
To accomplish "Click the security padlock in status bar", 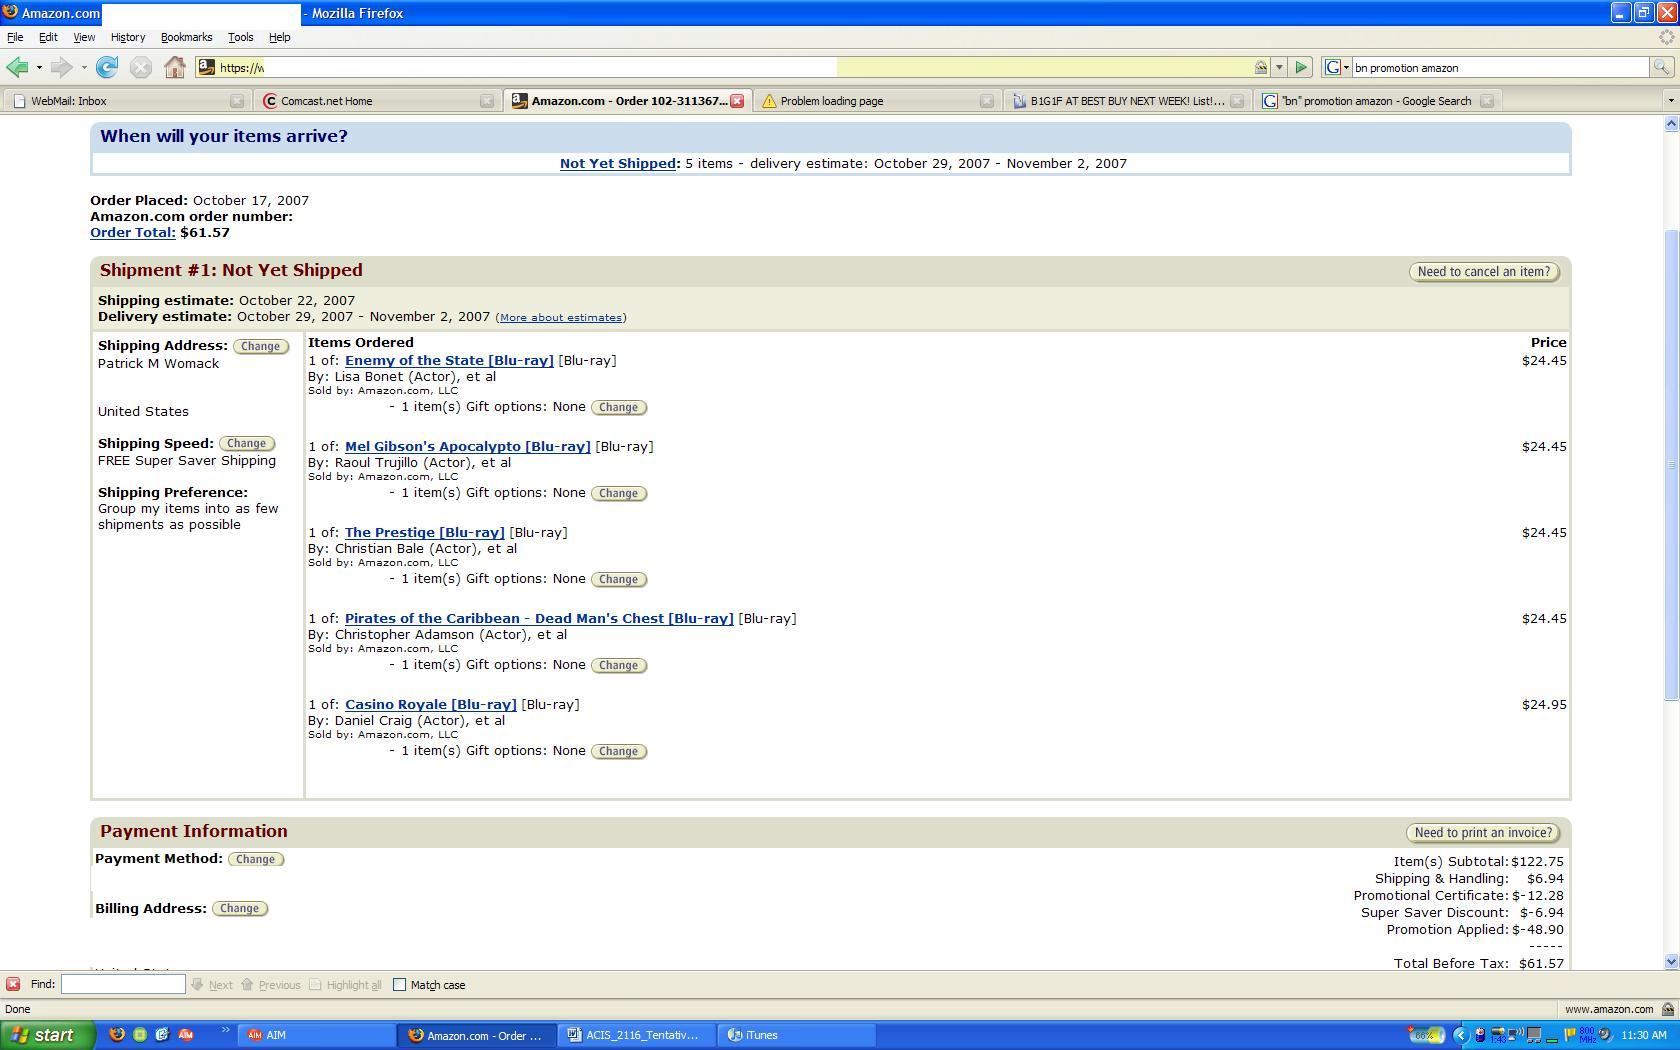I will coord(1667,1009).
